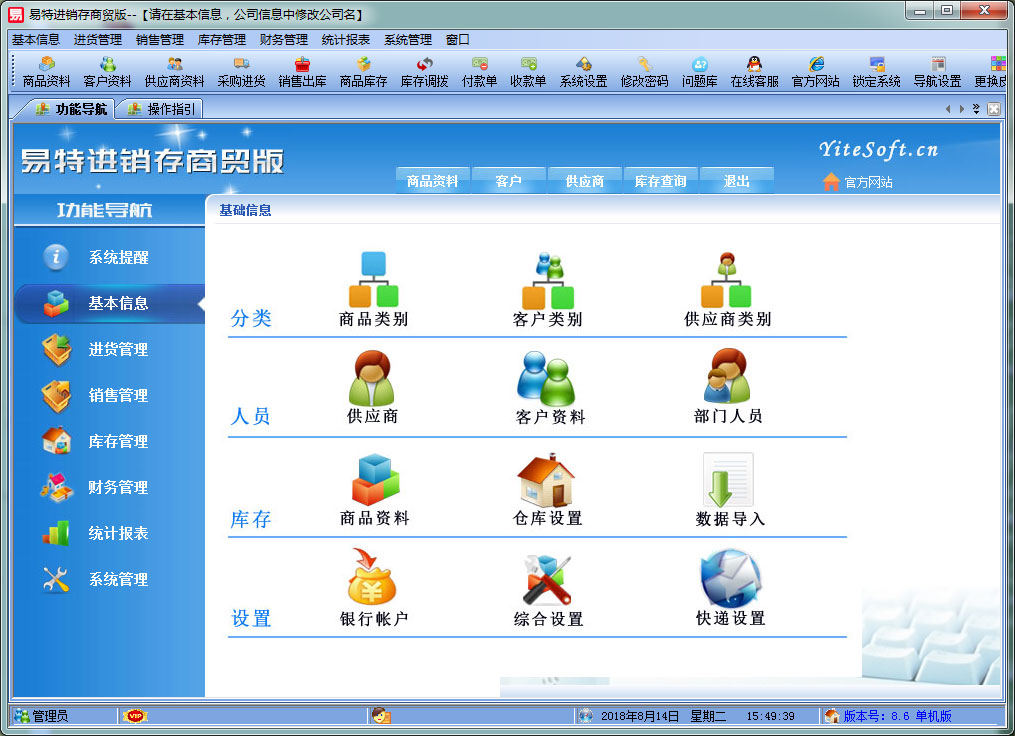Click the 管理员 user status entry
The width and height of the screenshot is (1015, 736).
[41, 716]
